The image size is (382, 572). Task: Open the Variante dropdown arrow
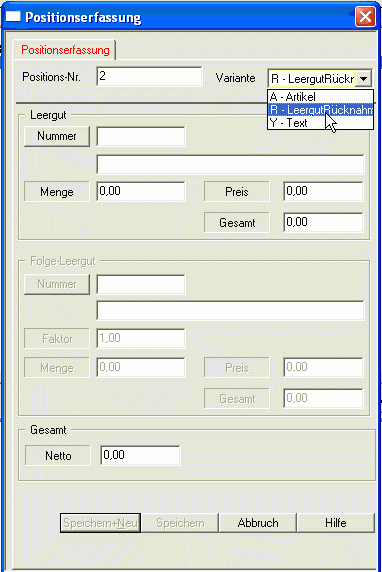coord(363,78)
